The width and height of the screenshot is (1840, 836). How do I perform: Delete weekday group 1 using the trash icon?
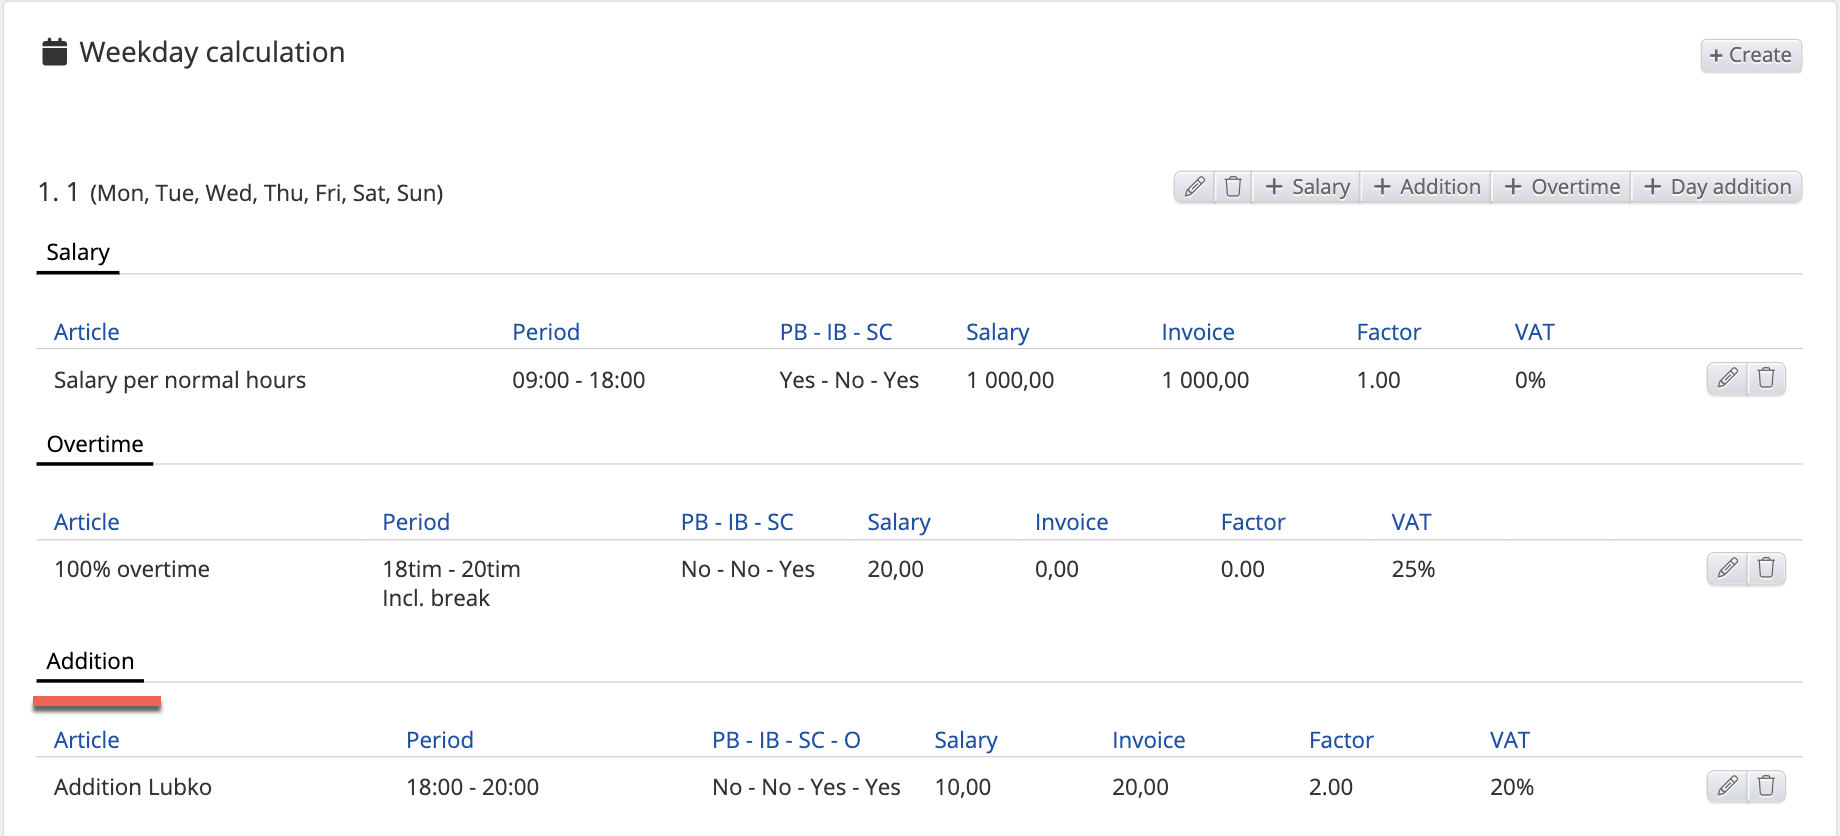point(1233,187)
